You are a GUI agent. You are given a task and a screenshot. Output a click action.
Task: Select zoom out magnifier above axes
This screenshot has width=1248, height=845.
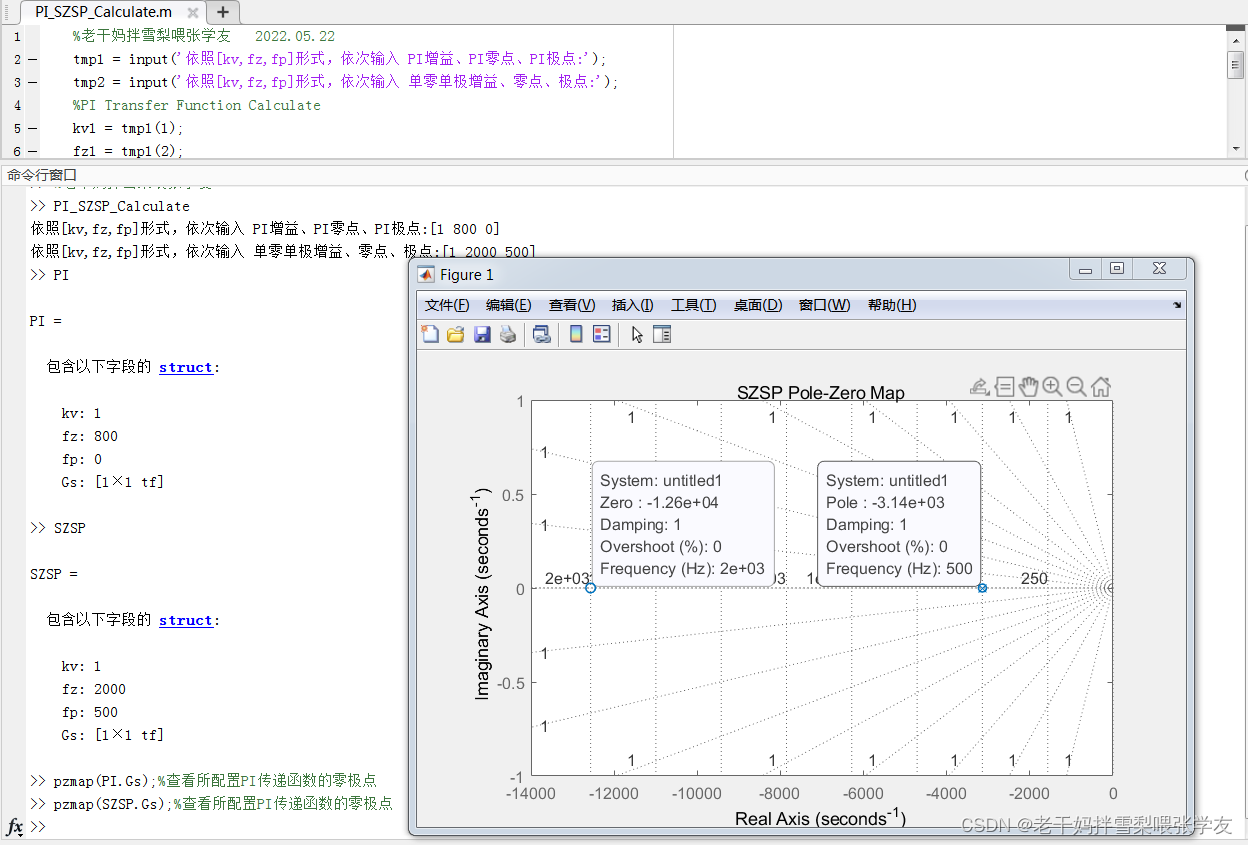click(1077, 387)
